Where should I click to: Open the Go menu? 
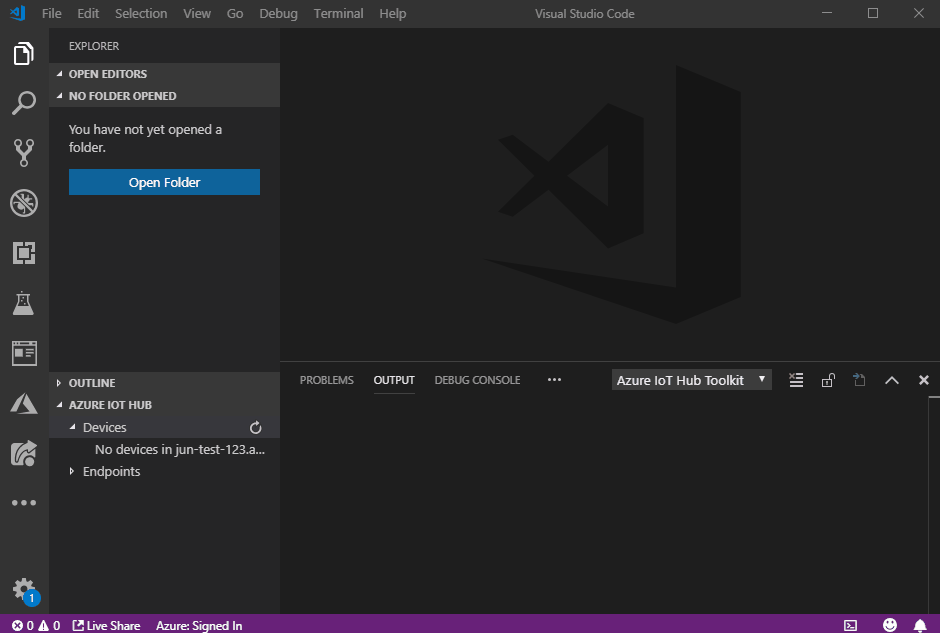(234, 13)
